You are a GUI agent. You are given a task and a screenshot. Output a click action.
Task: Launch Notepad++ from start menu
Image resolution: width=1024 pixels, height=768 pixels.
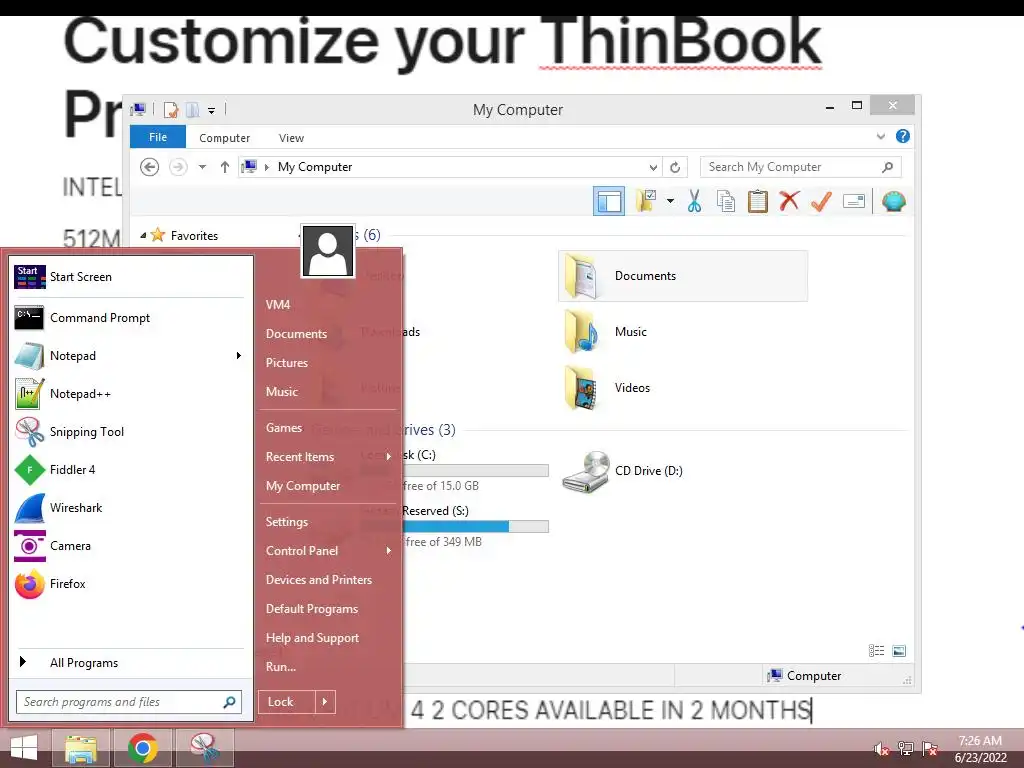(x=129, y=394)
